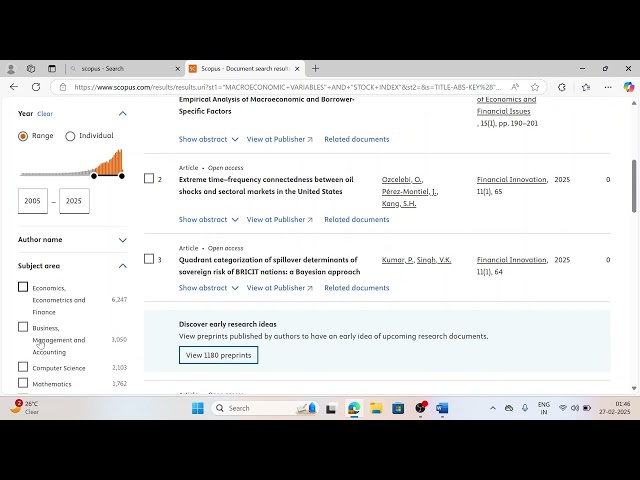Collapse the Subject area filter

pyautogui.click(x=122, y=266)
